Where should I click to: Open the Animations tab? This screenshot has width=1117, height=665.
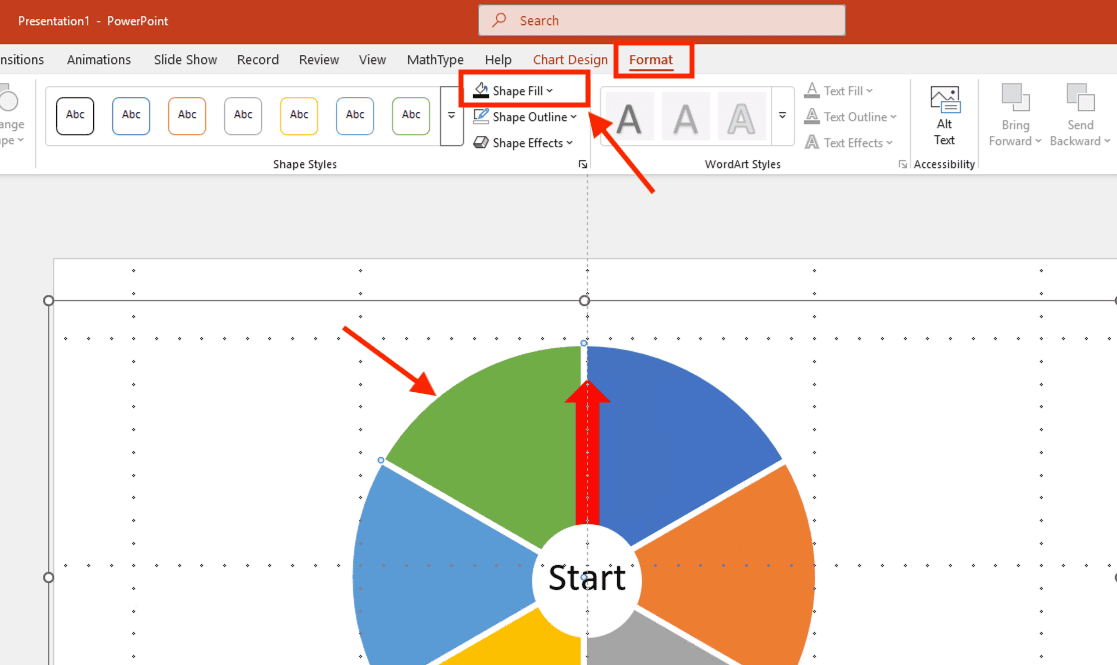[x=99, y=60]
